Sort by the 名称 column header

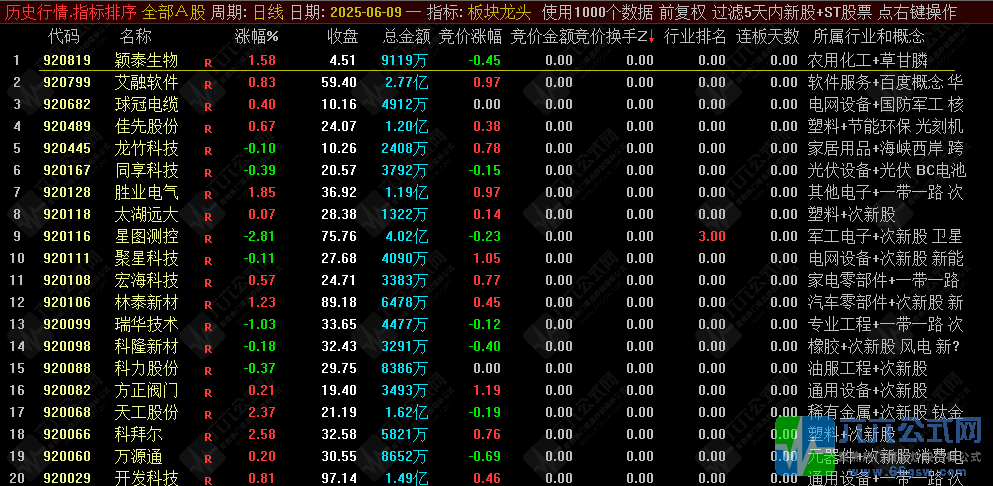click(135, 37)
